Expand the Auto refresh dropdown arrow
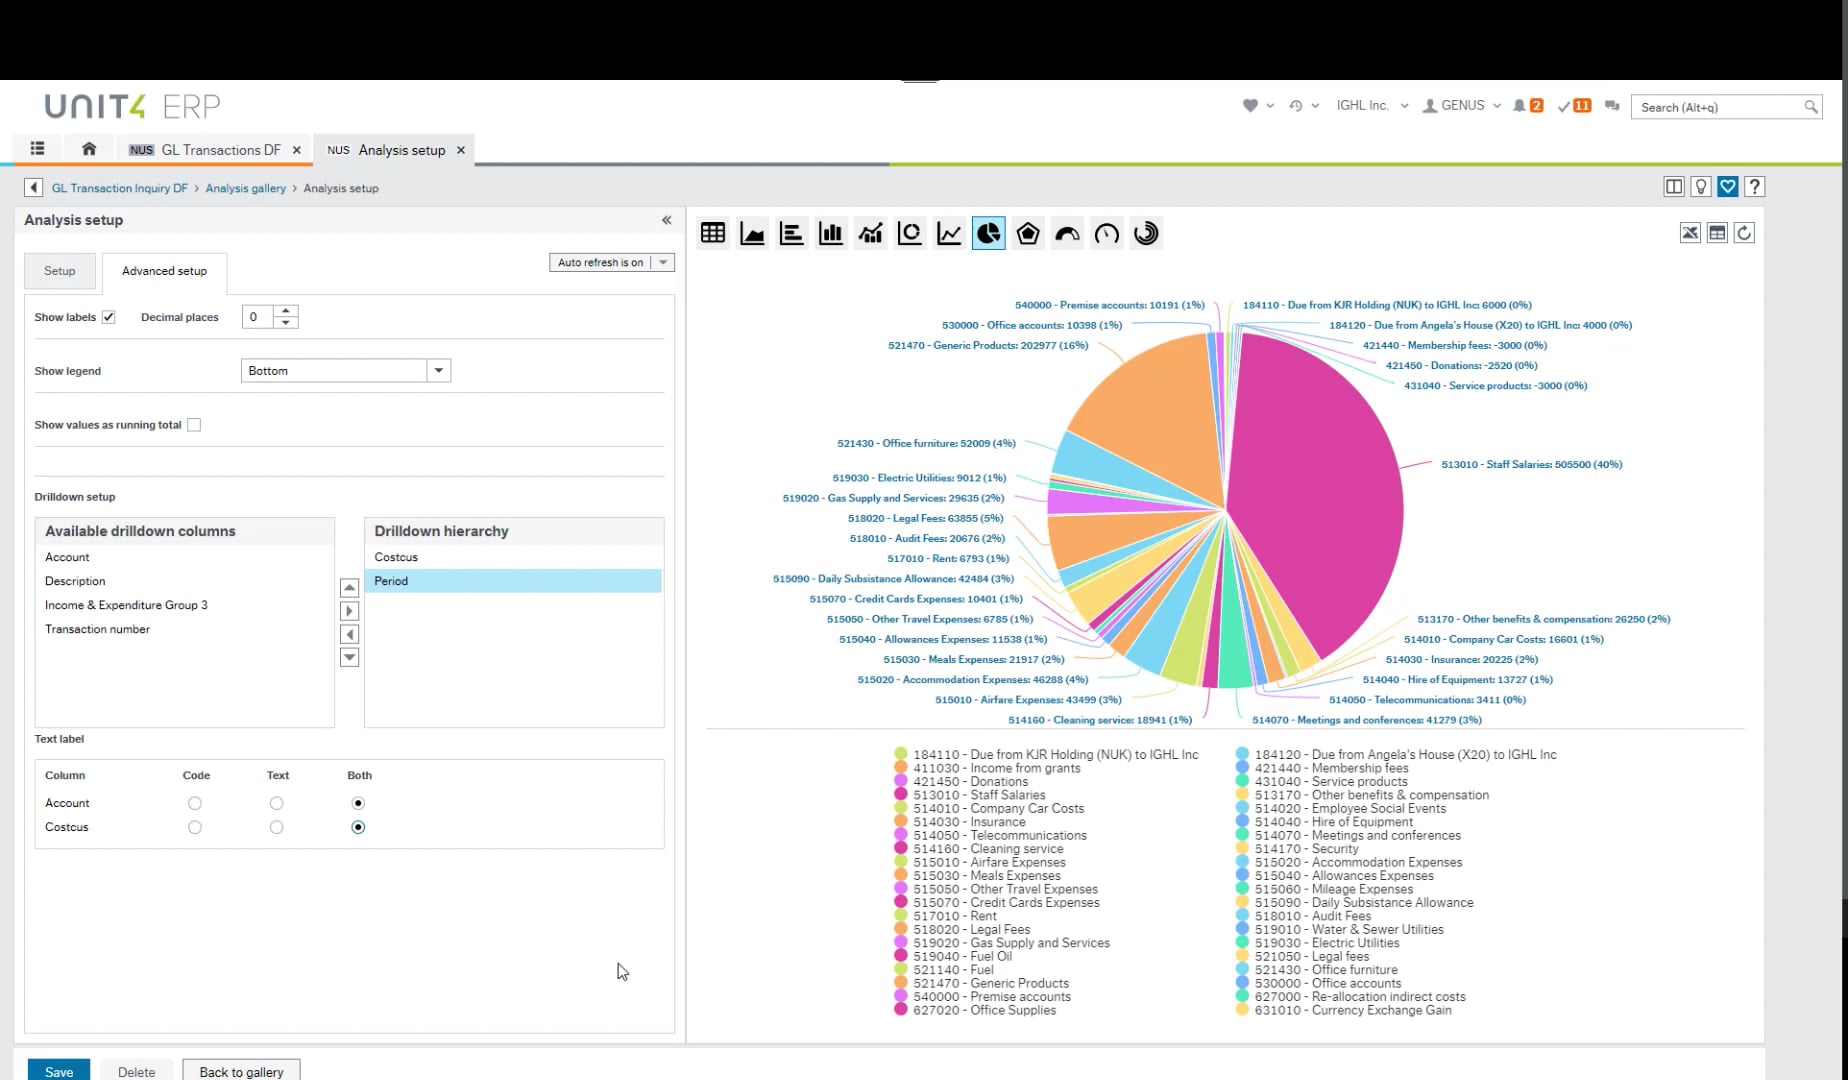The width and height of the screenshot is (1848, 1080). (x=663, y=262)
